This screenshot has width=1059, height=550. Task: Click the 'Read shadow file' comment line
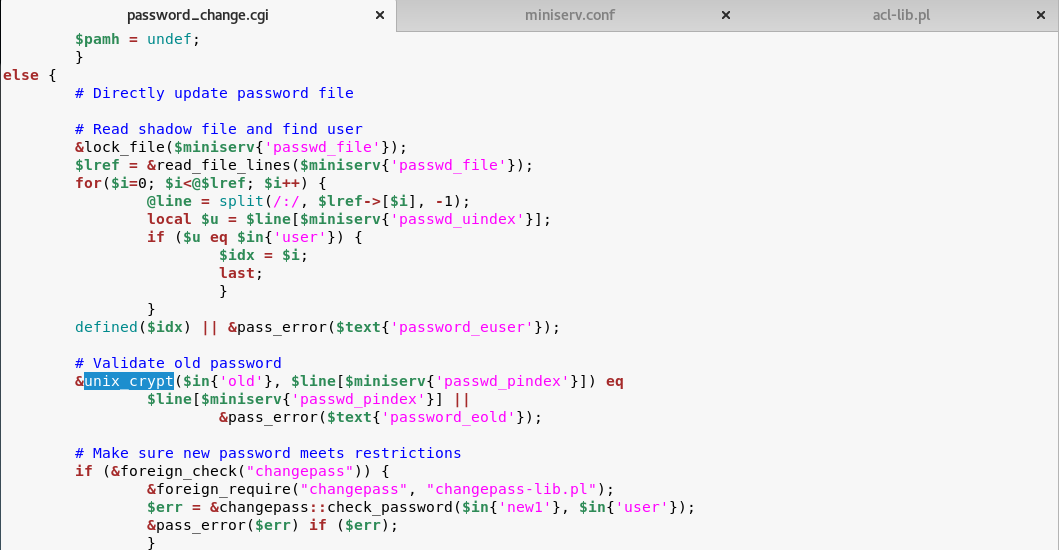pyautogui.click(x=218, y=129)
